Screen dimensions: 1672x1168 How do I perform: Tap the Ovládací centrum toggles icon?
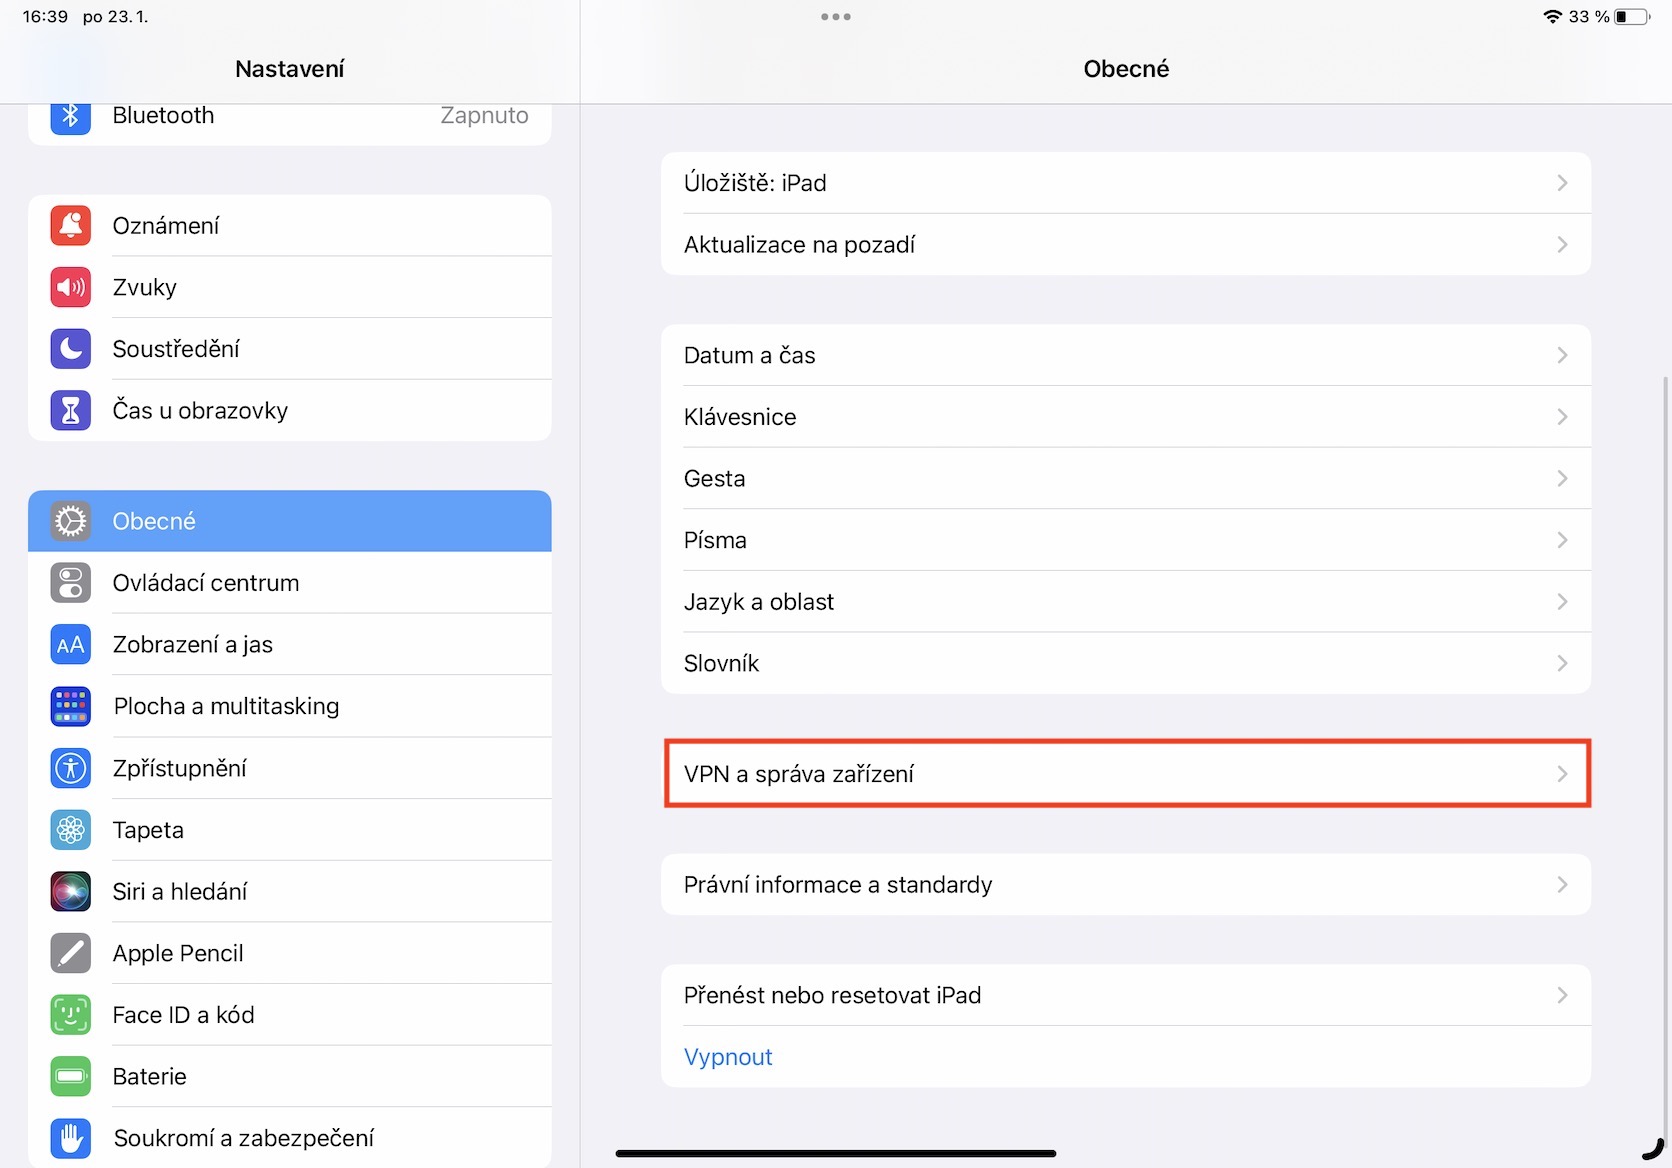pos(70,583)
